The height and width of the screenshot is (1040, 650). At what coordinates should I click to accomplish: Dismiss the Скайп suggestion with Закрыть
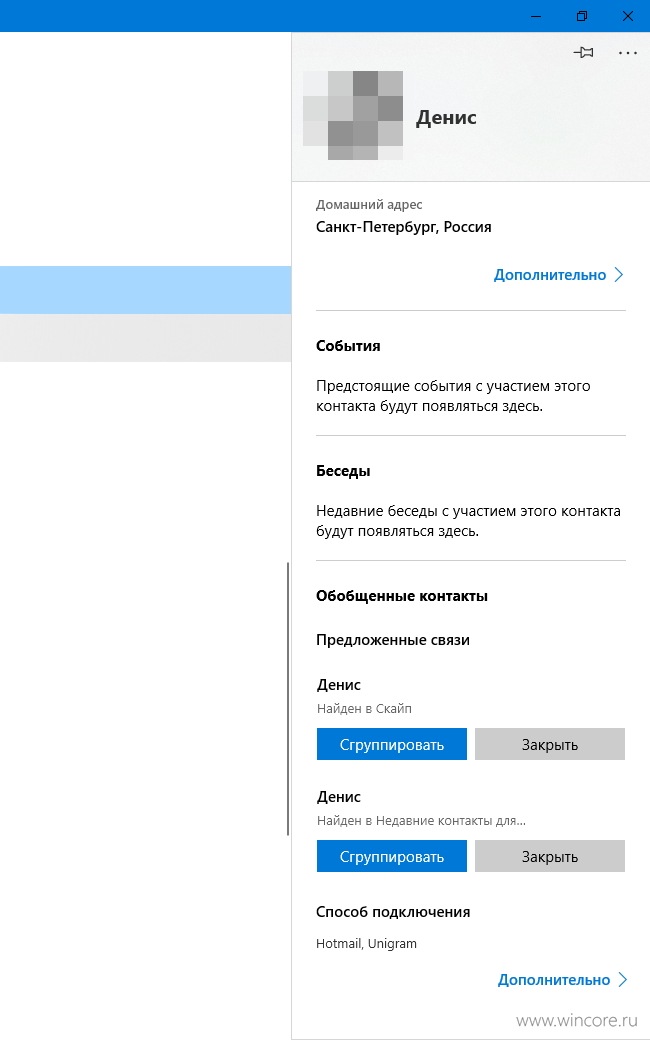point(550,744)
